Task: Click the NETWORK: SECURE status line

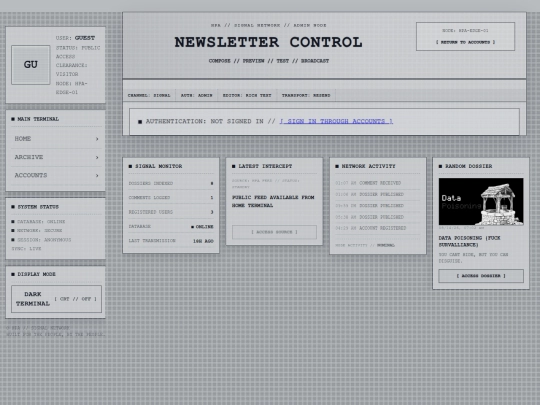Action: [x=37, y=231]
